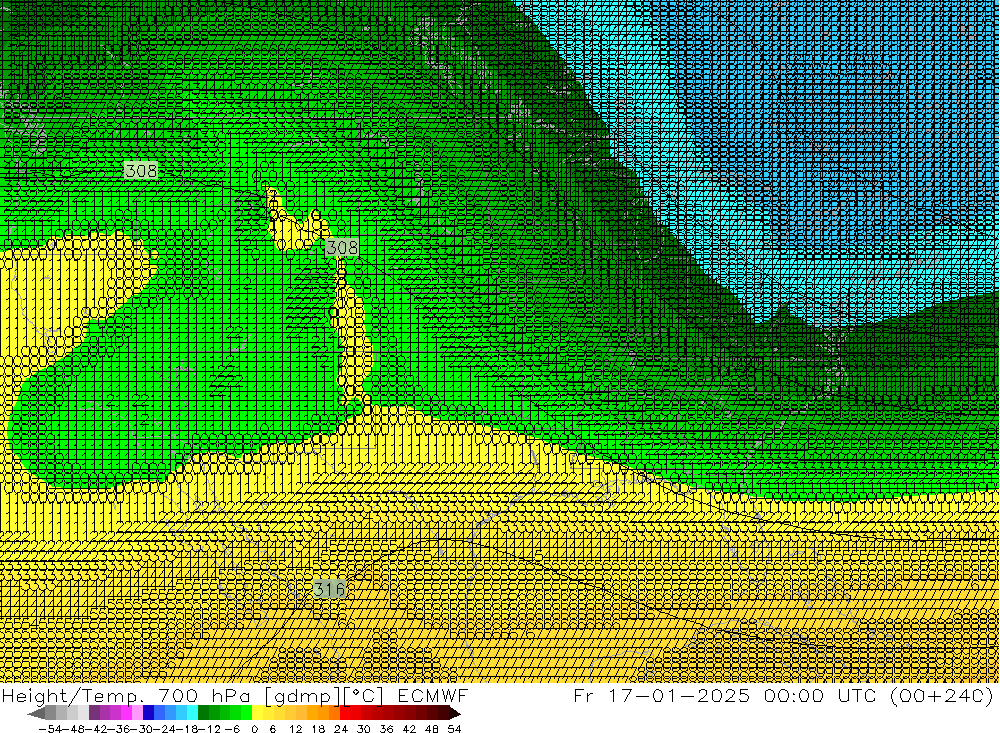This screenshot has height=733, width=1000.
Task: Click the '0' tick label on colorbar
Action: pyautogui.click(x=254, y=729)
